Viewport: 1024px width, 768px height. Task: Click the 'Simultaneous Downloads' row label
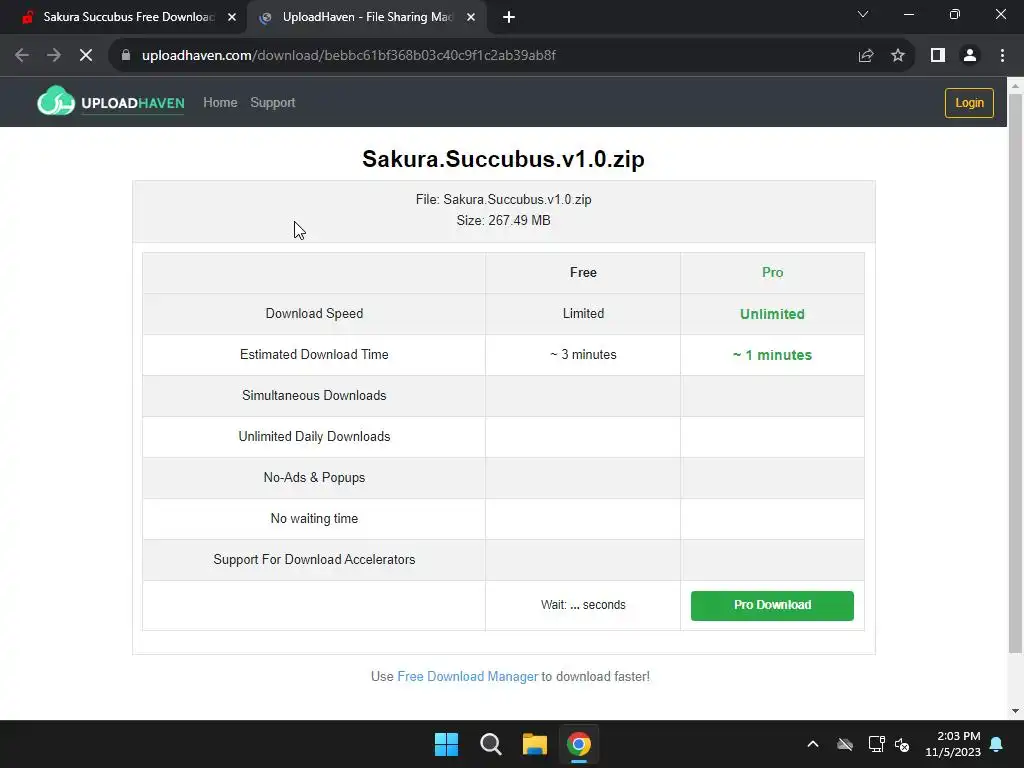[x=314, y=396]
